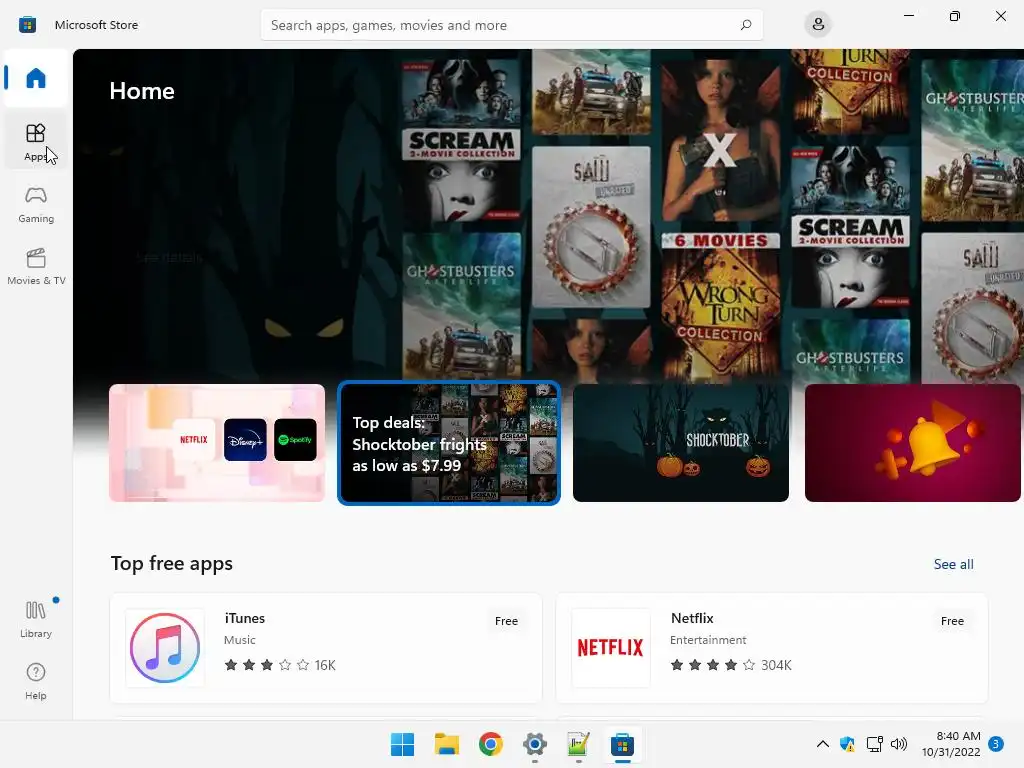
Task: Open the user account profile icon
Action: tap(818, 25)
